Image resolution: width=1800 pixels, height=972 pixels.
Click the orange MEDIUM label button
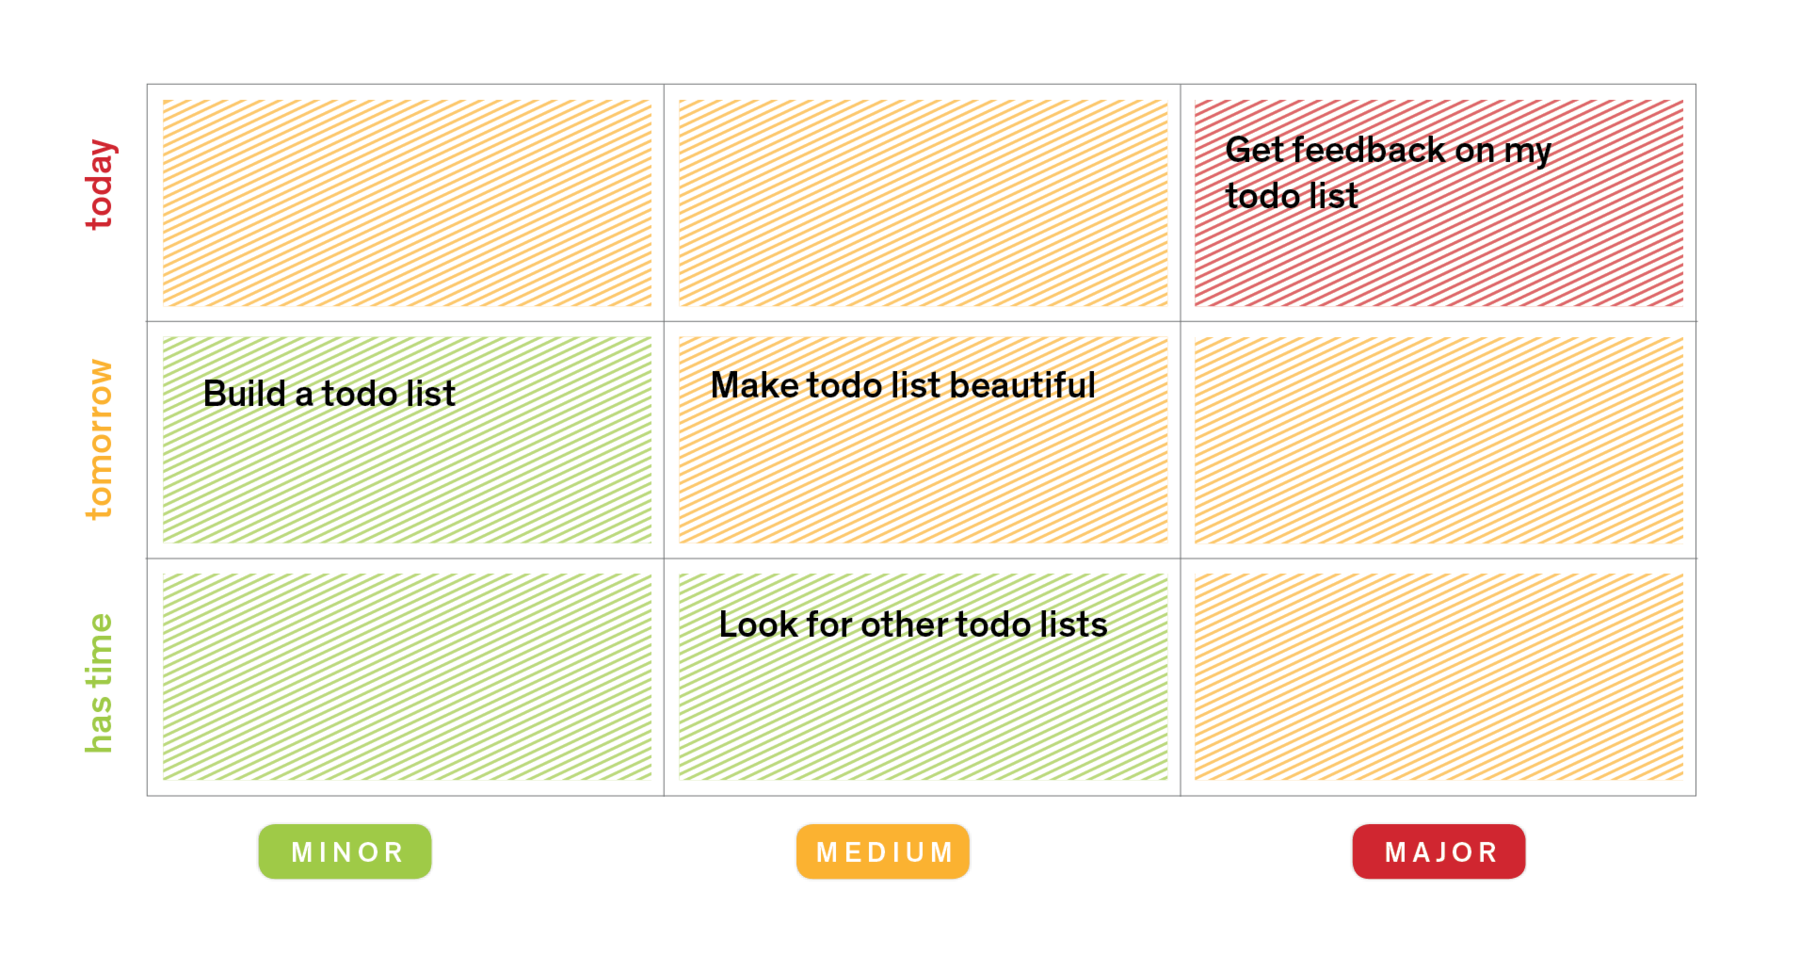tap(883, 852)
